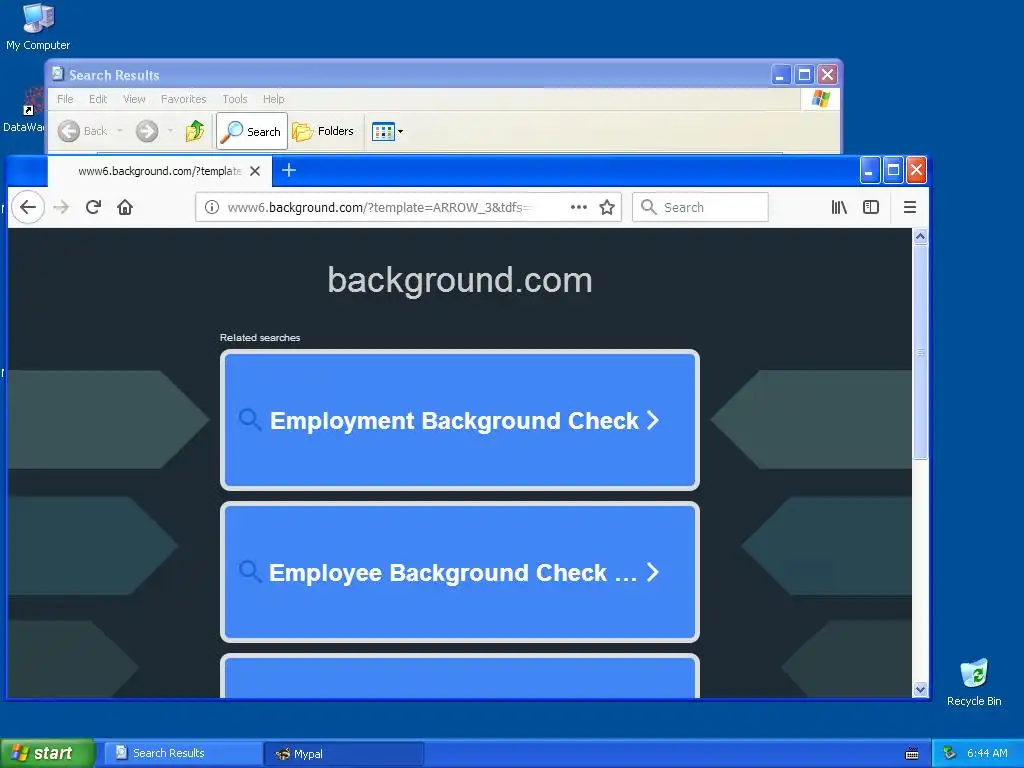Image resolution: width=1024 pixels, height=768 pixels.
Task: Click the safely remove hardware tray icon
Action: [950, 753]
